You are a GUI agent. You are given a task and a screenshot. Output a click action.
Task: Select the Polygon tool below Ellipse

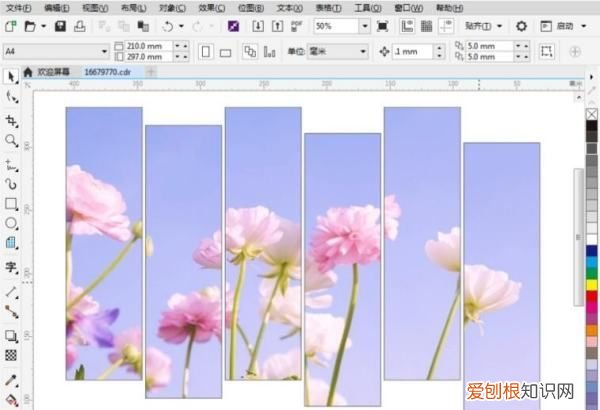(x=11, y=243)
